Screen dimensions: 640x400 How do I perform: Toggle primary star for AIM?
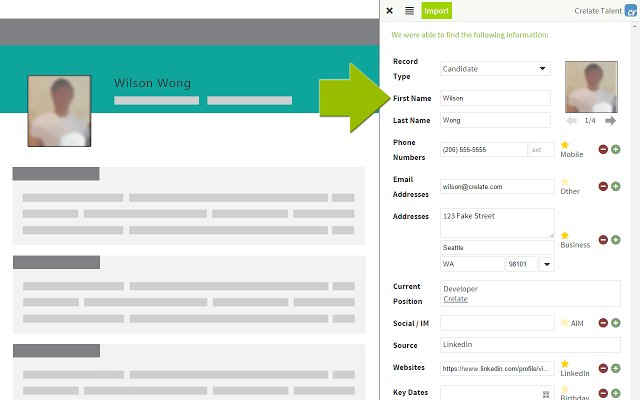(x=565, y=322)
